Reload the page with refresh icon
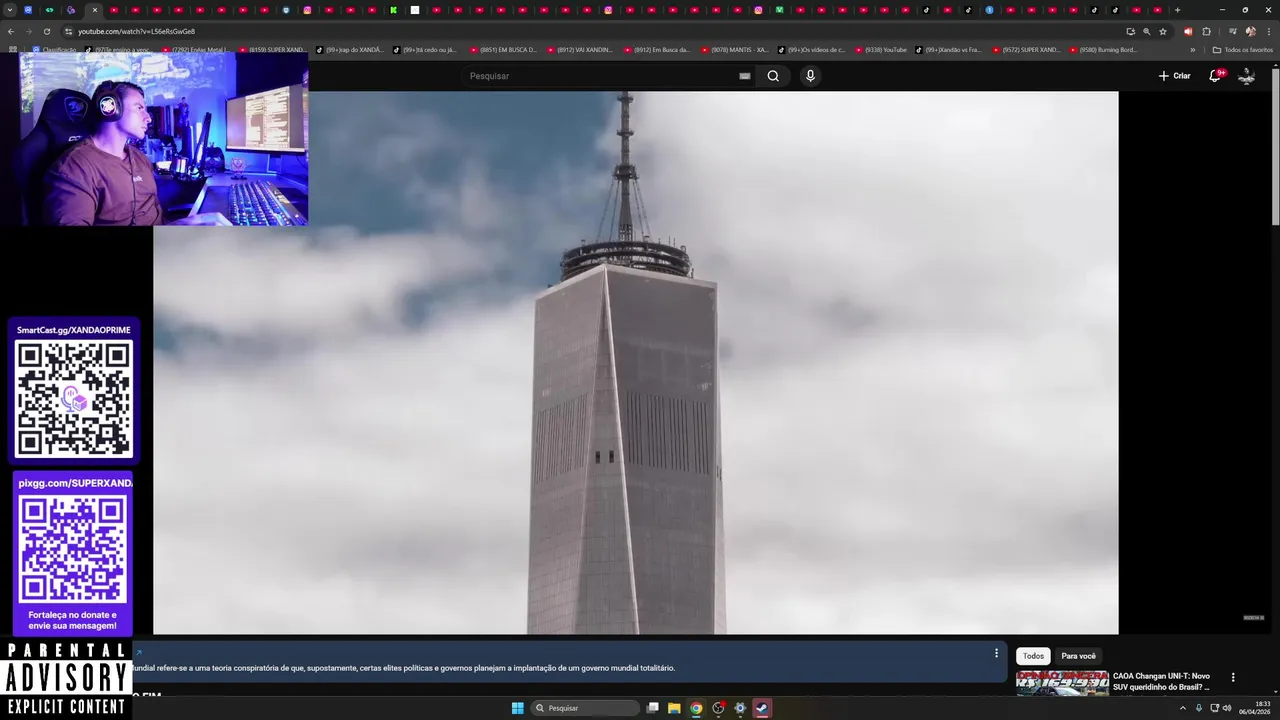 [x=46, y=31]
